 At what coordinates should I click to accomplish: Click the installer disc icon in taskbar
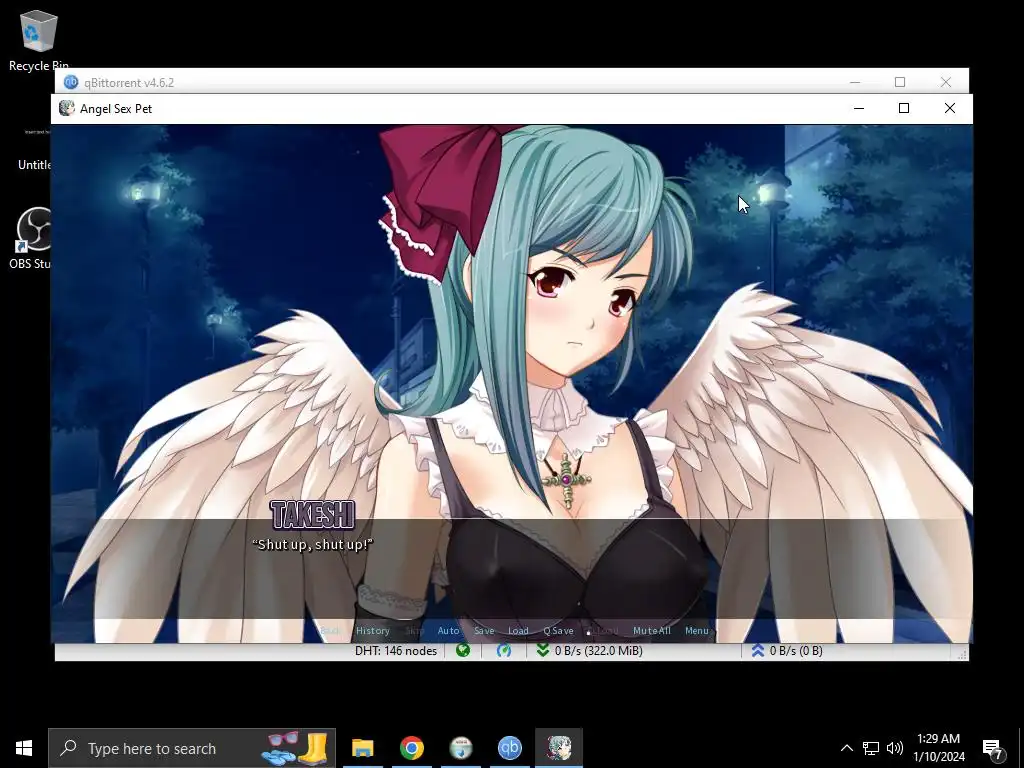461,748
